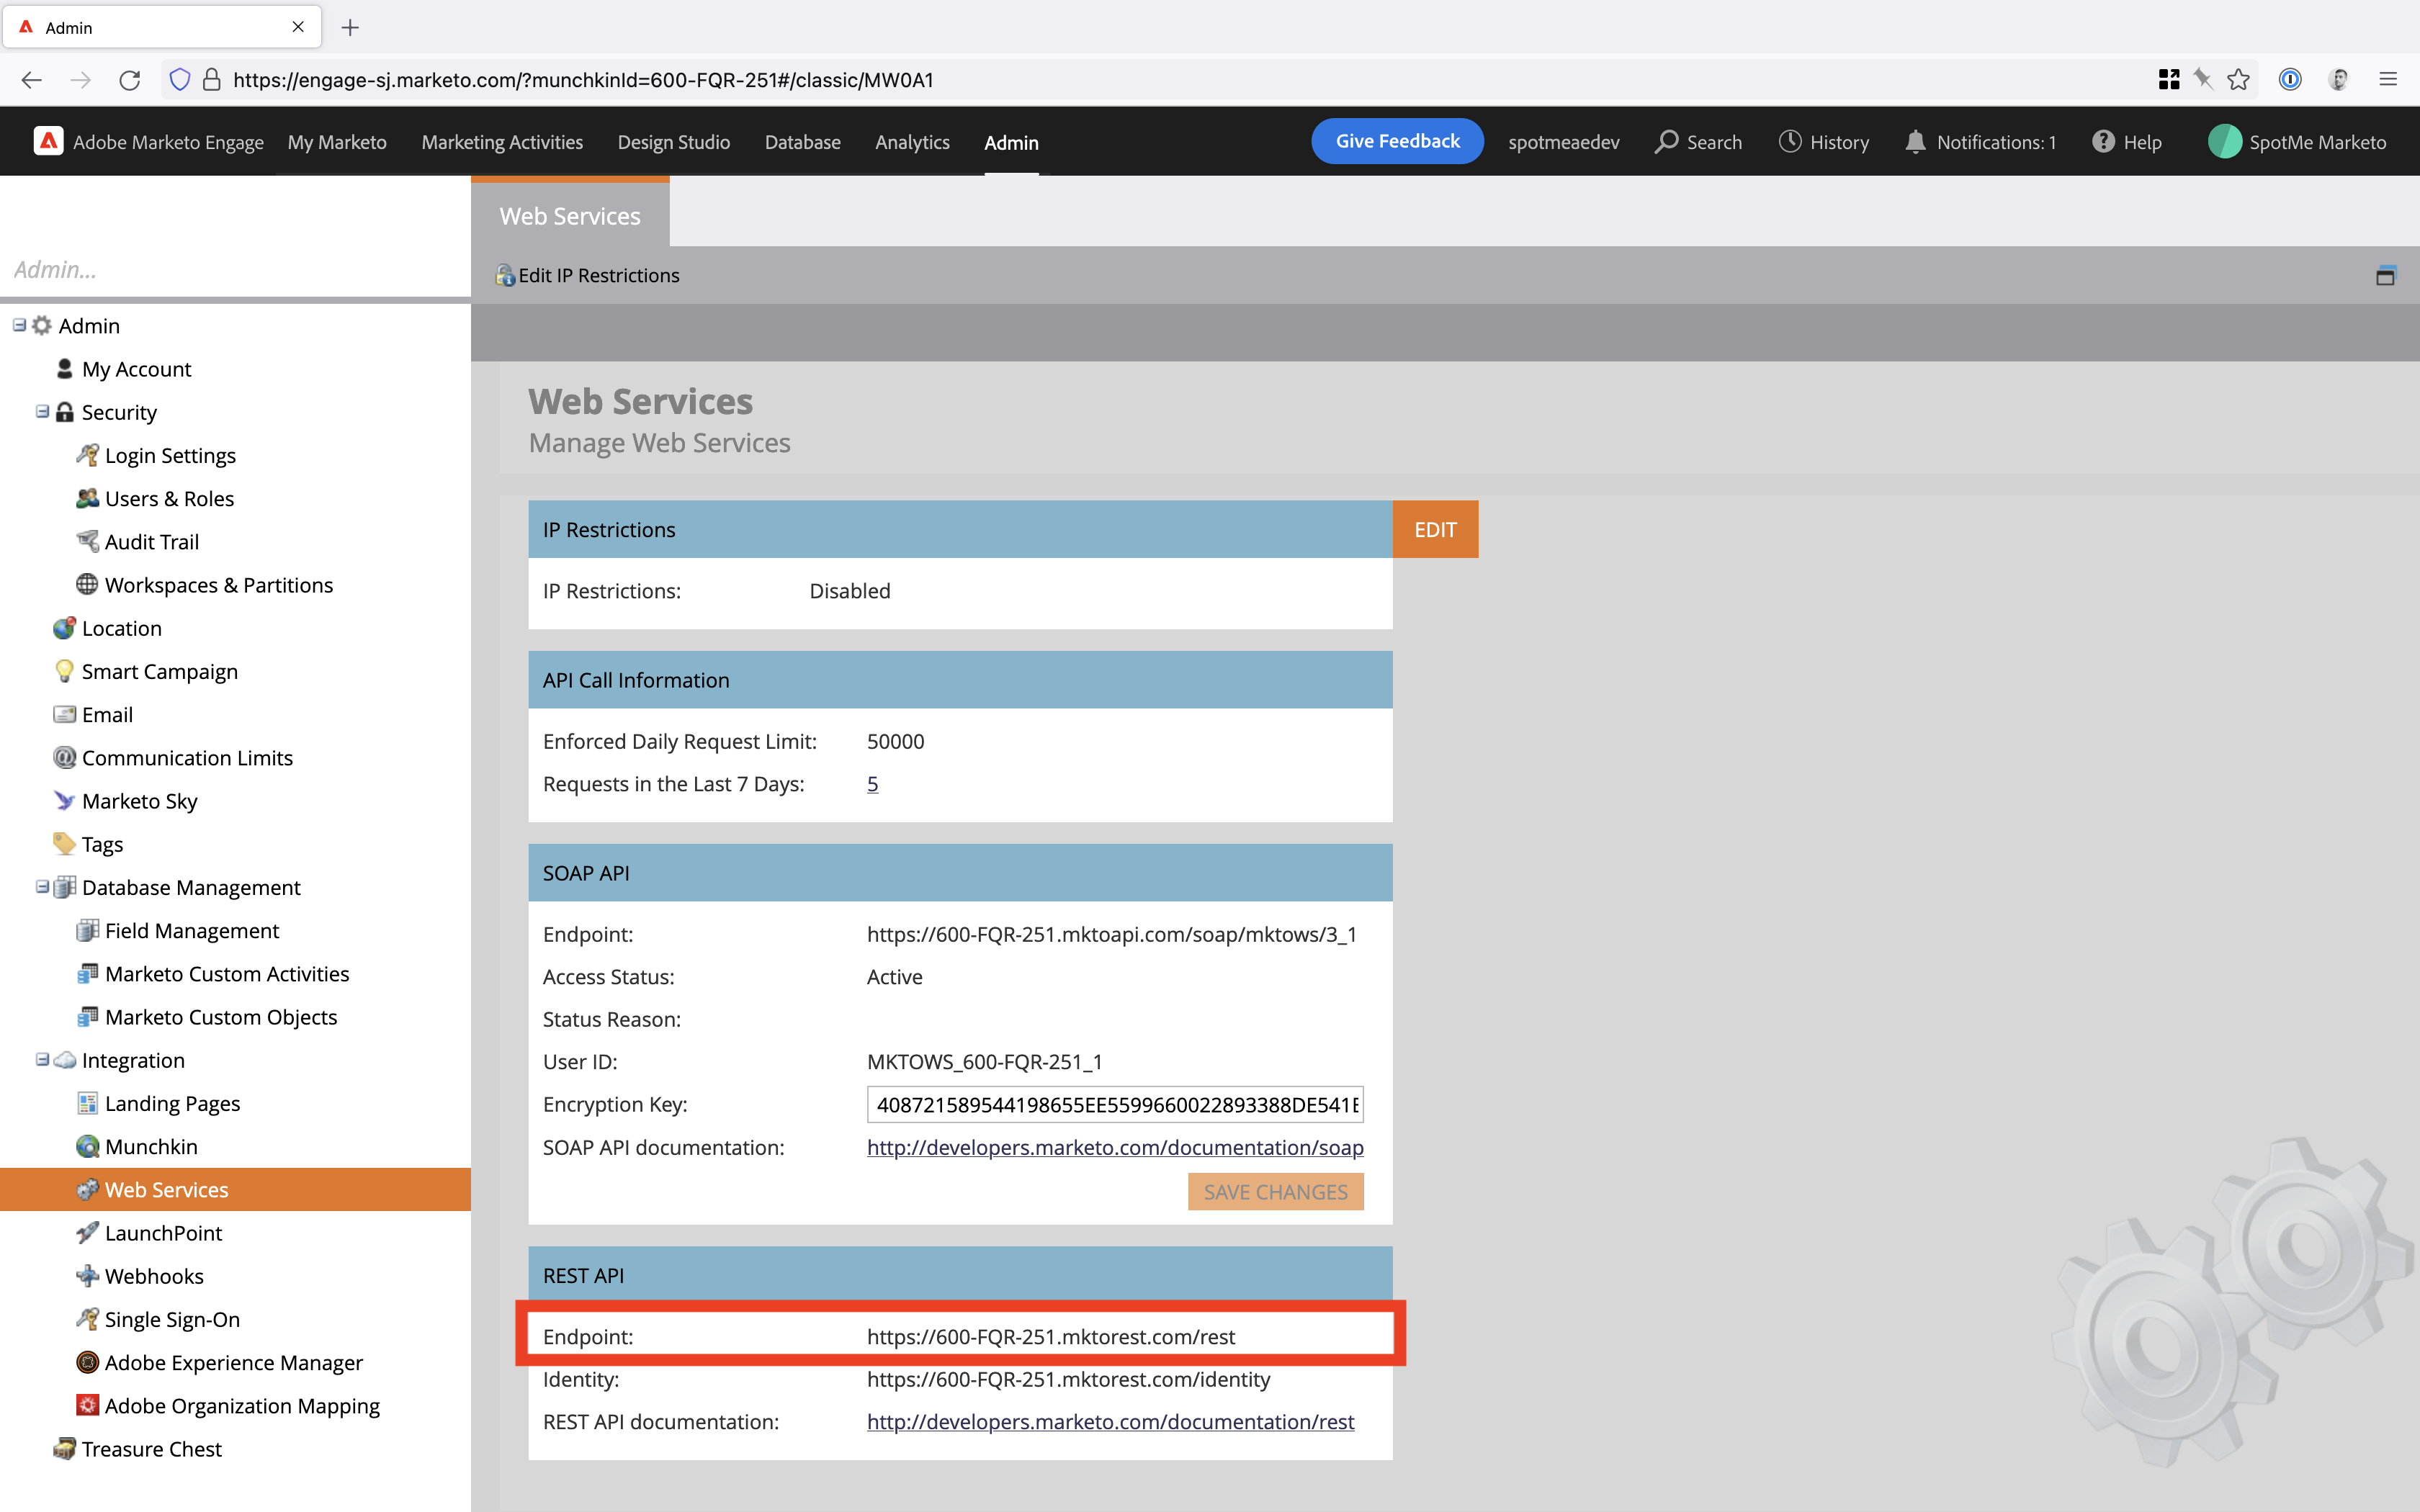Collapse the Admin root tree node
2420x1512 pixels.
pyautogui.click(x=19, y=325)
